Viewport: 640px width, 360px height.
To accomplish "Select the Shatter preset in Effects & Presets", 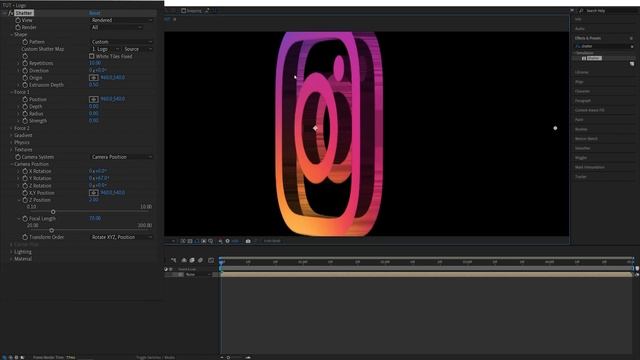I will point(594,58).
